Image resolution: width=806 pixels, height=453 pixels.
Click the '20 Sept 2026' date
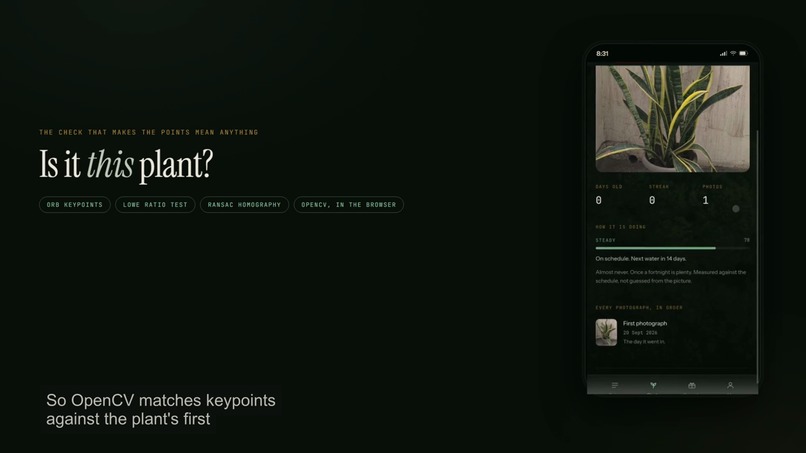[x=640, y=333]
